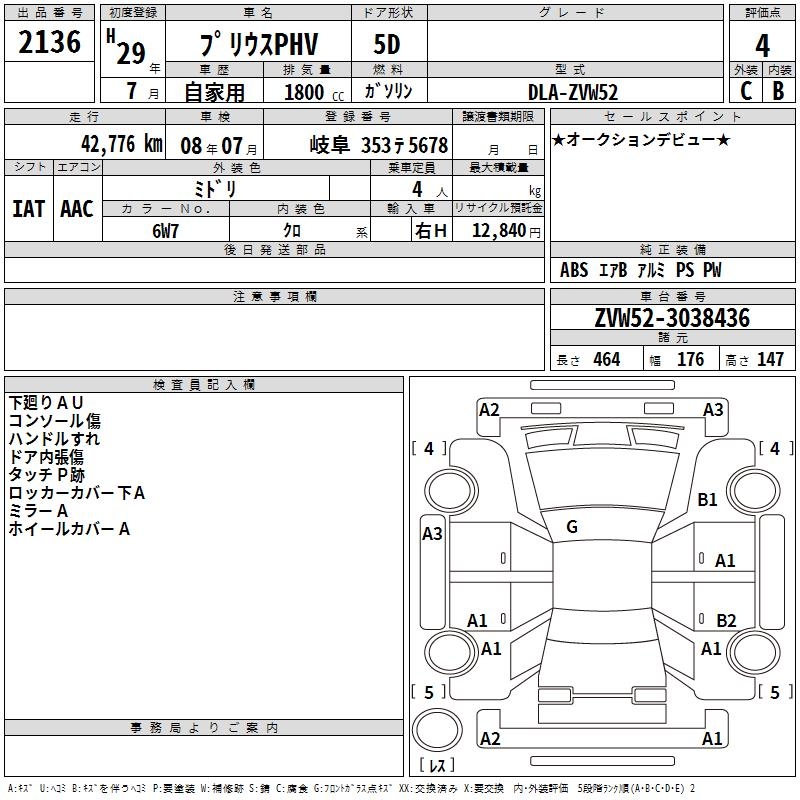Select the B1 mark near the front fender

707,499
